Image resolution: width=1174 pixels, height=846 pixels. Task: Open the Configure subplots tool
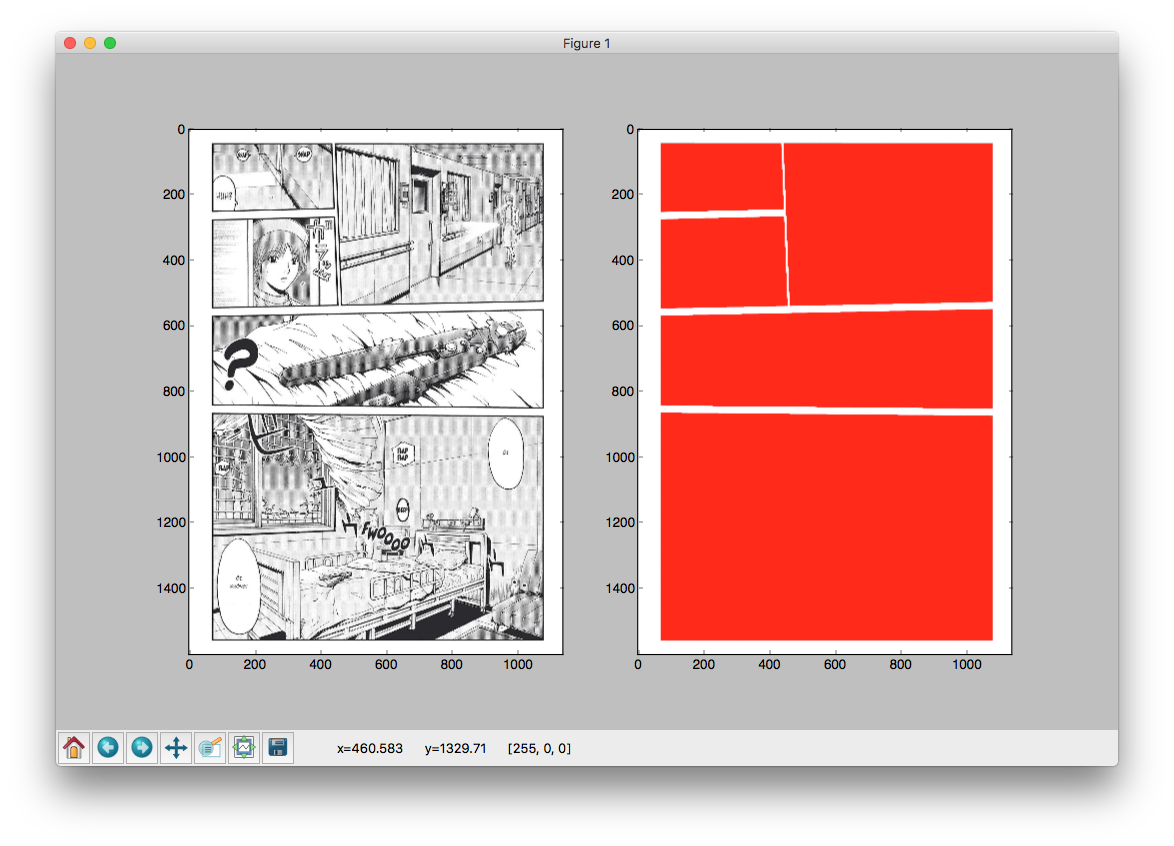pos(244,747)
